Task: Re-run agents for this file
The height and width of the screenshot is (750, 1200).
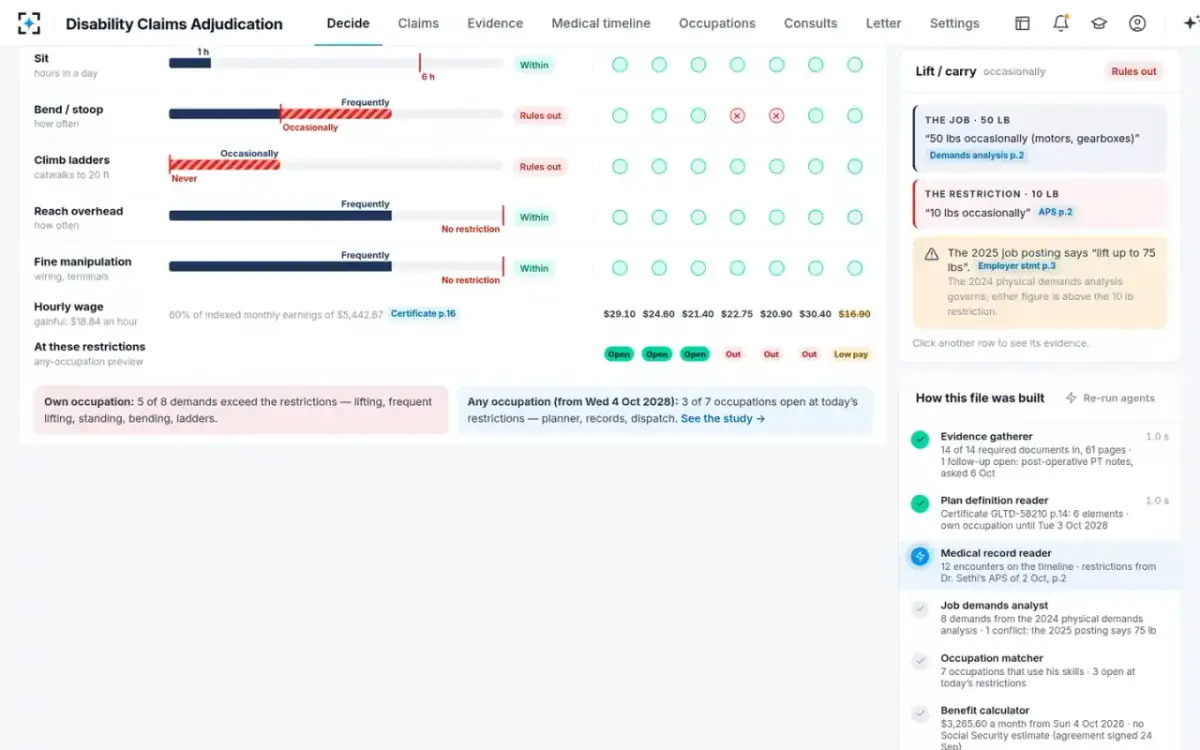Action: coord(1110,398)
